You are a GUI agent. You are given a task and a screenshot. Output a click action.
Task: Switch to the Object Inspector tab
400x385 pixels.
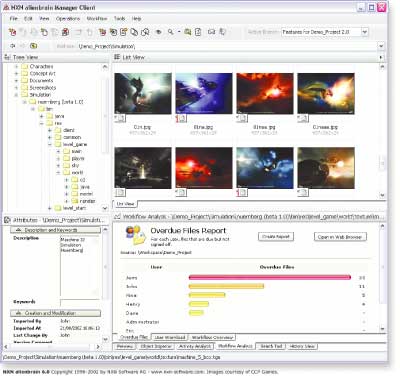pos(156,346)
